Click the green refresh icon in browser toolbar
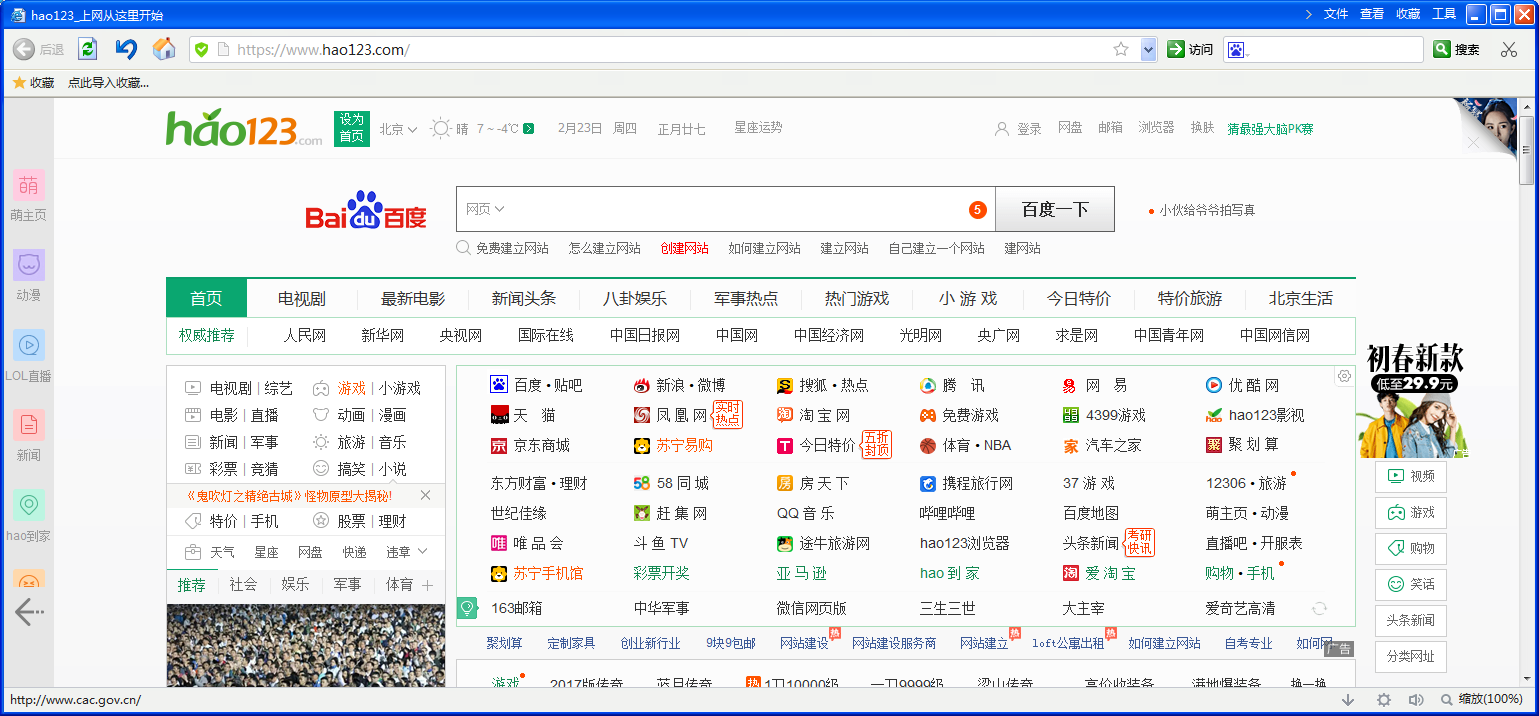This screenshot has height=716, width=1539. pyautogui.click(x=87, y=49)
